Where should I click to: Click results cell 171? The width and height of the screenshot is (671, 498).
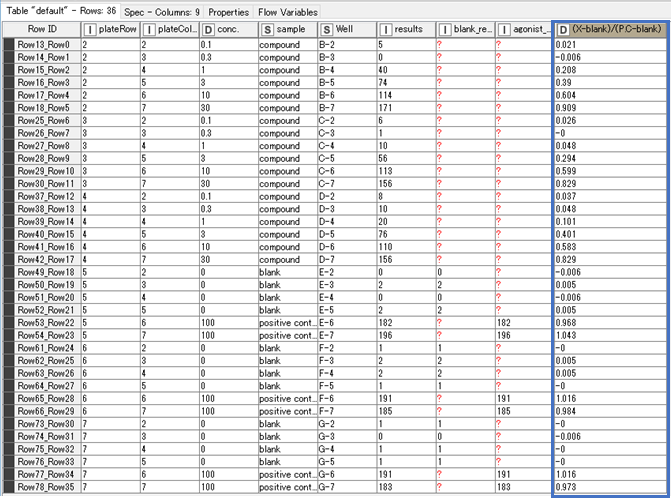[x=406, y=108]
